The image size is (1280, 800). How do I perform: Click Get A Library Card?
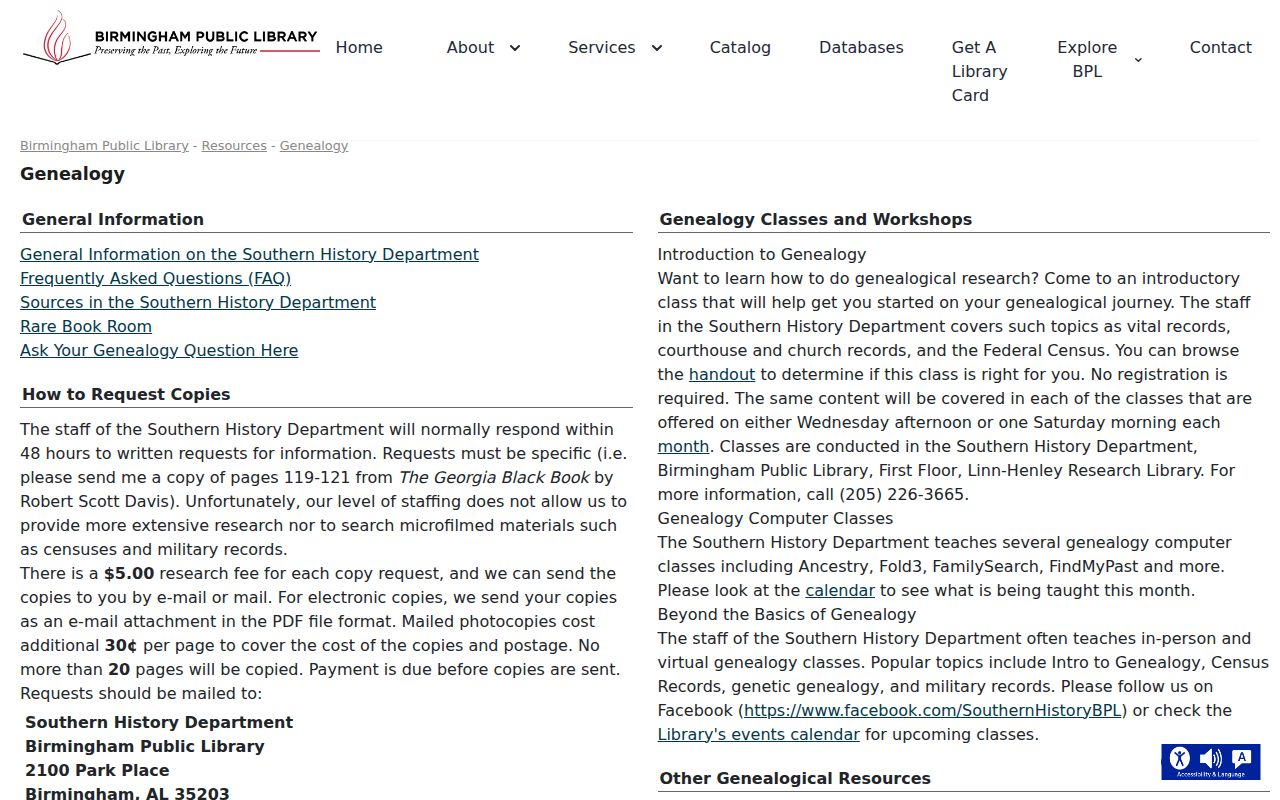coord(979,71)
